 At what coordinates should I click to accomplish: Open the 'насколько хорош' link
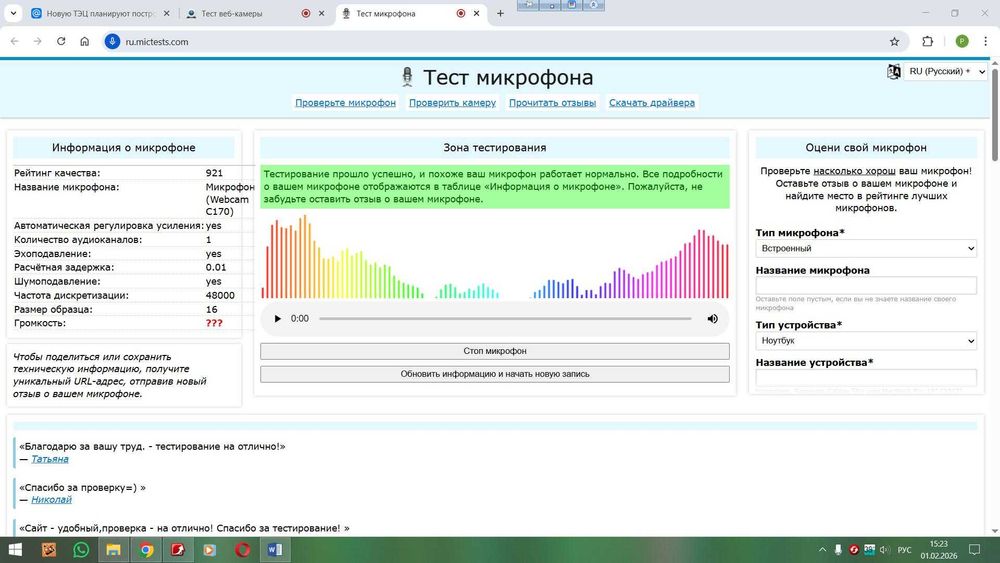(x=854, y=171)
